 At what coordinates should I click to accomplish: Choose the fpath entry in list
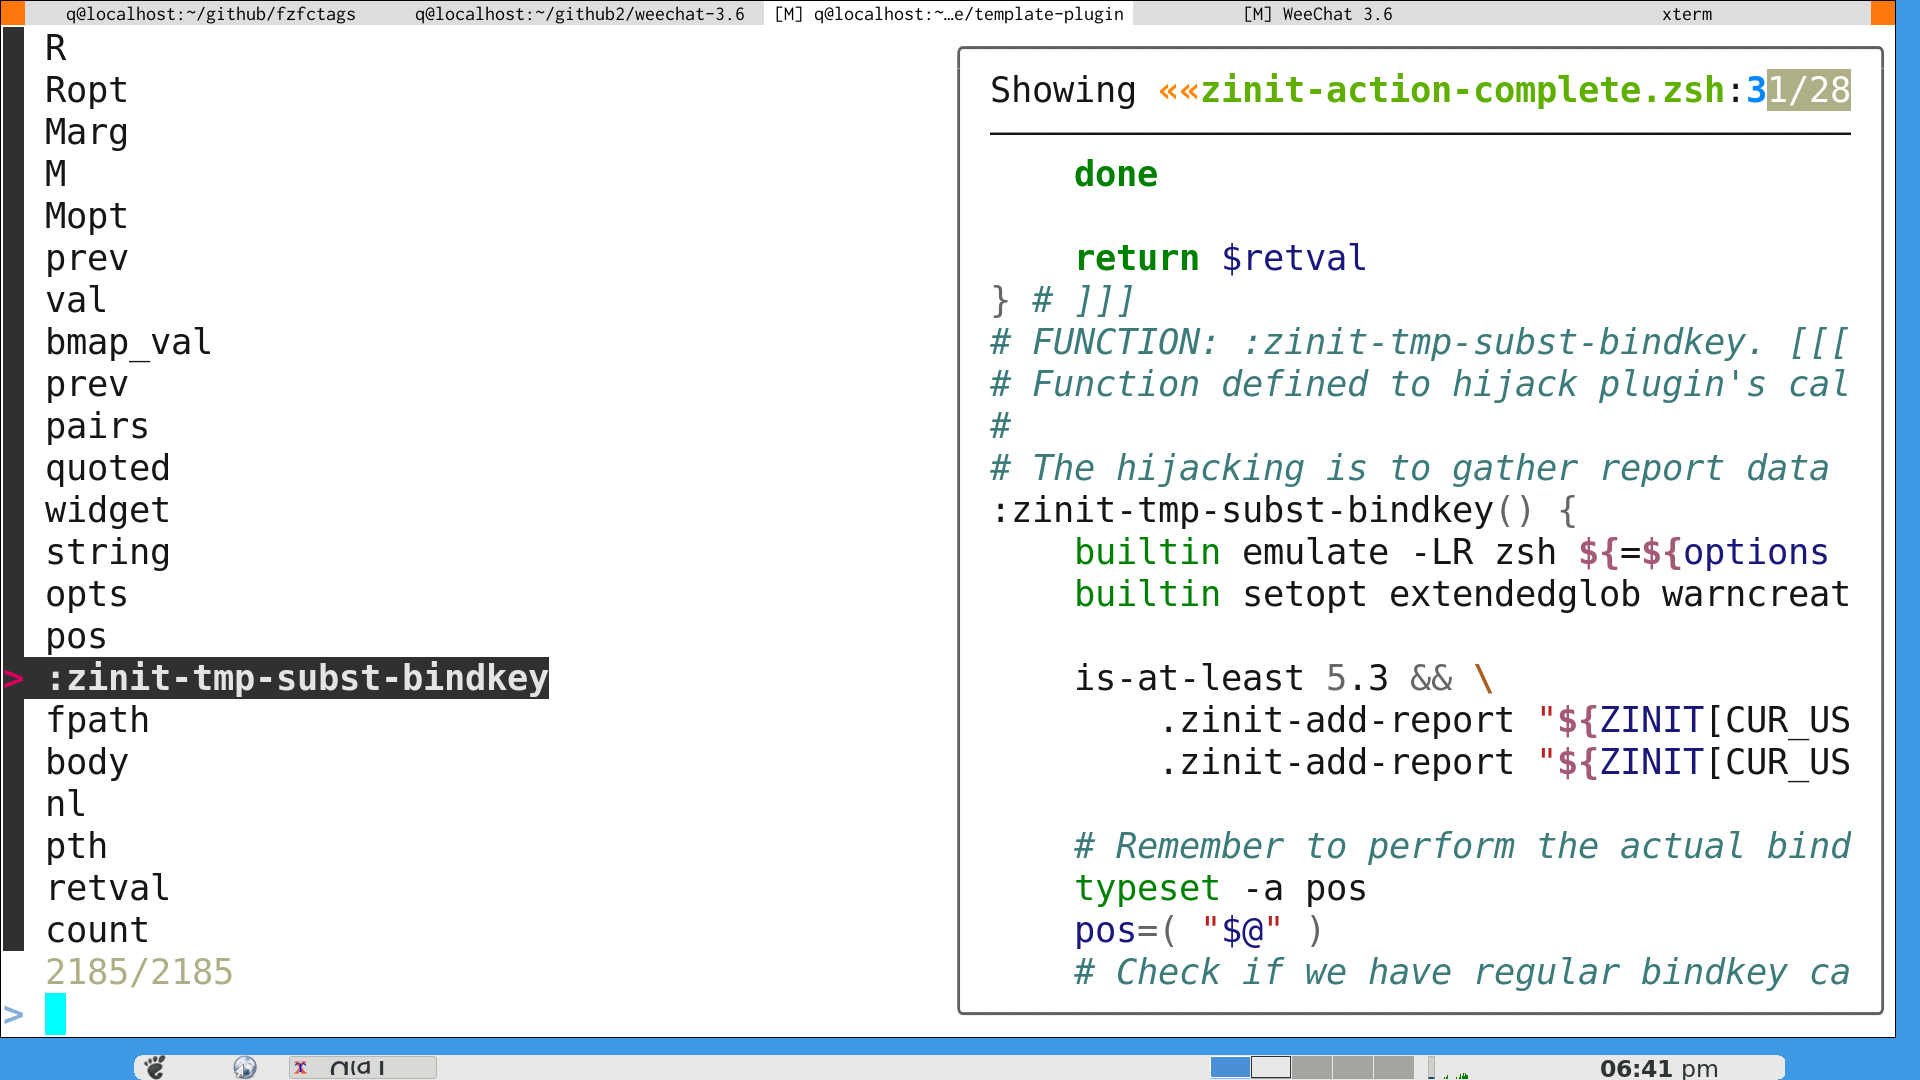(97, 720)
